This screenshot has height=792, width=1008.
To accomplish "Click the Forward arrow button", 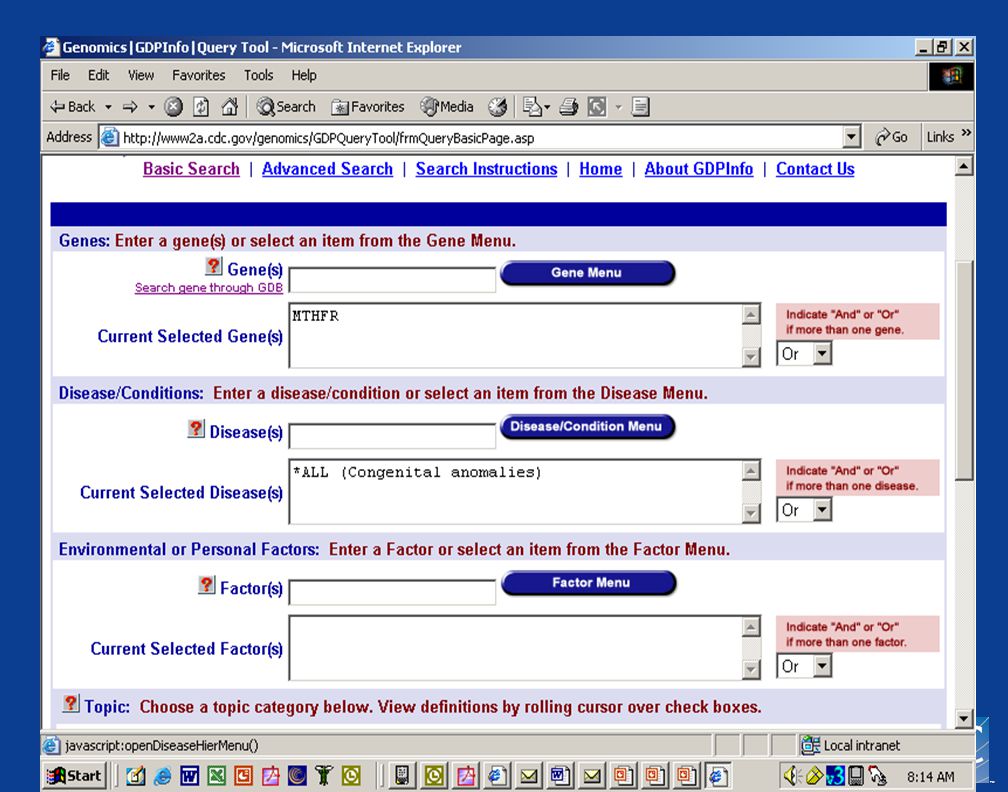I will pyautogui.click(x=130, y=107).
